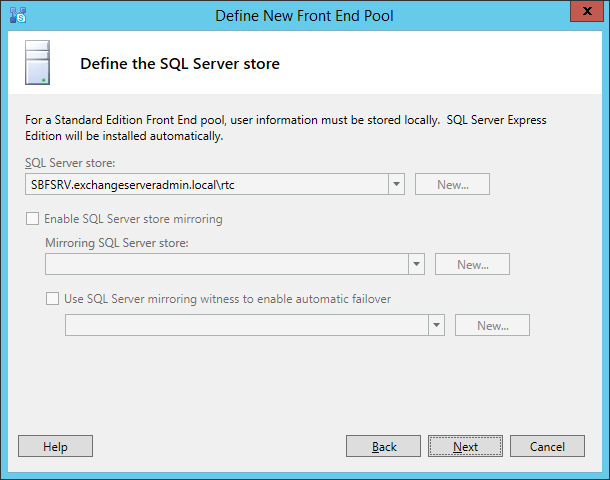Viewport: 610px width, 480px height.
Task: Go Back to the previous wizard step
Action: click(383, 446)
